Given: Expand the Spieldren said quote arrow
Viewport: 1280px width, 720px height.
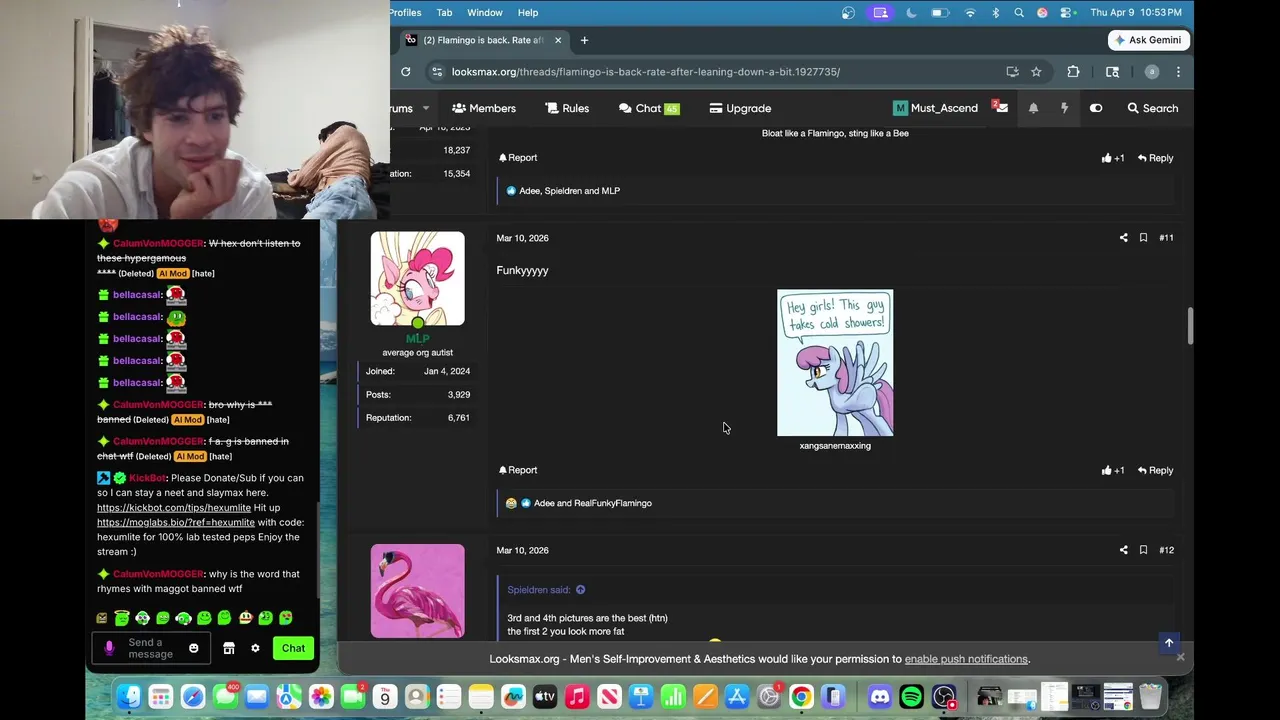Looking at the screenshot, I should 580,590.
